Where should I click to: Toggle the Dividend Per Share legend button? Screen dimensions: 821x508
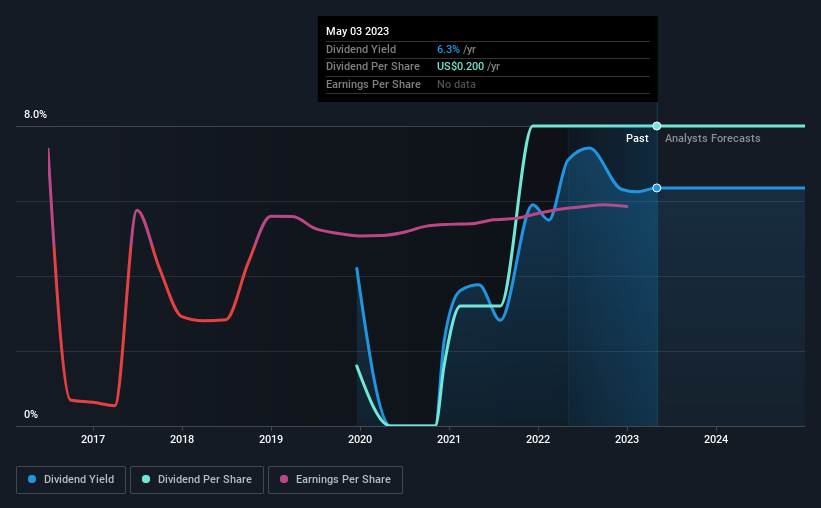(197, 480)
